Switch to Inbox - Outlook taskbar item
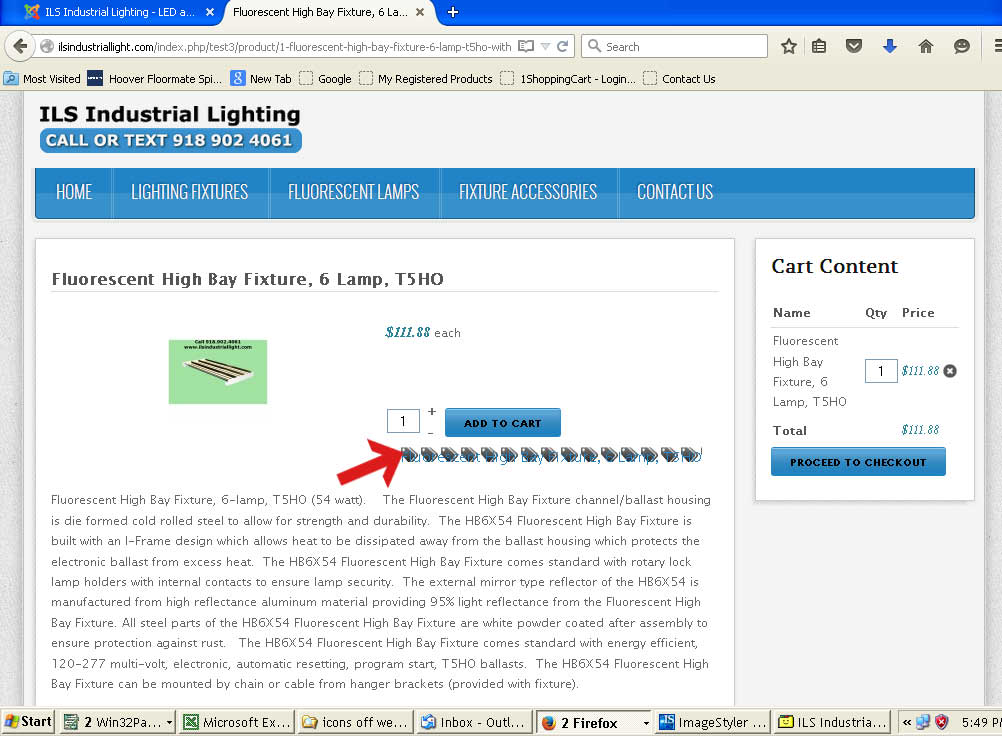This screenshot has width=1002, height=736. pyautogui.click(x=475, y=723)
